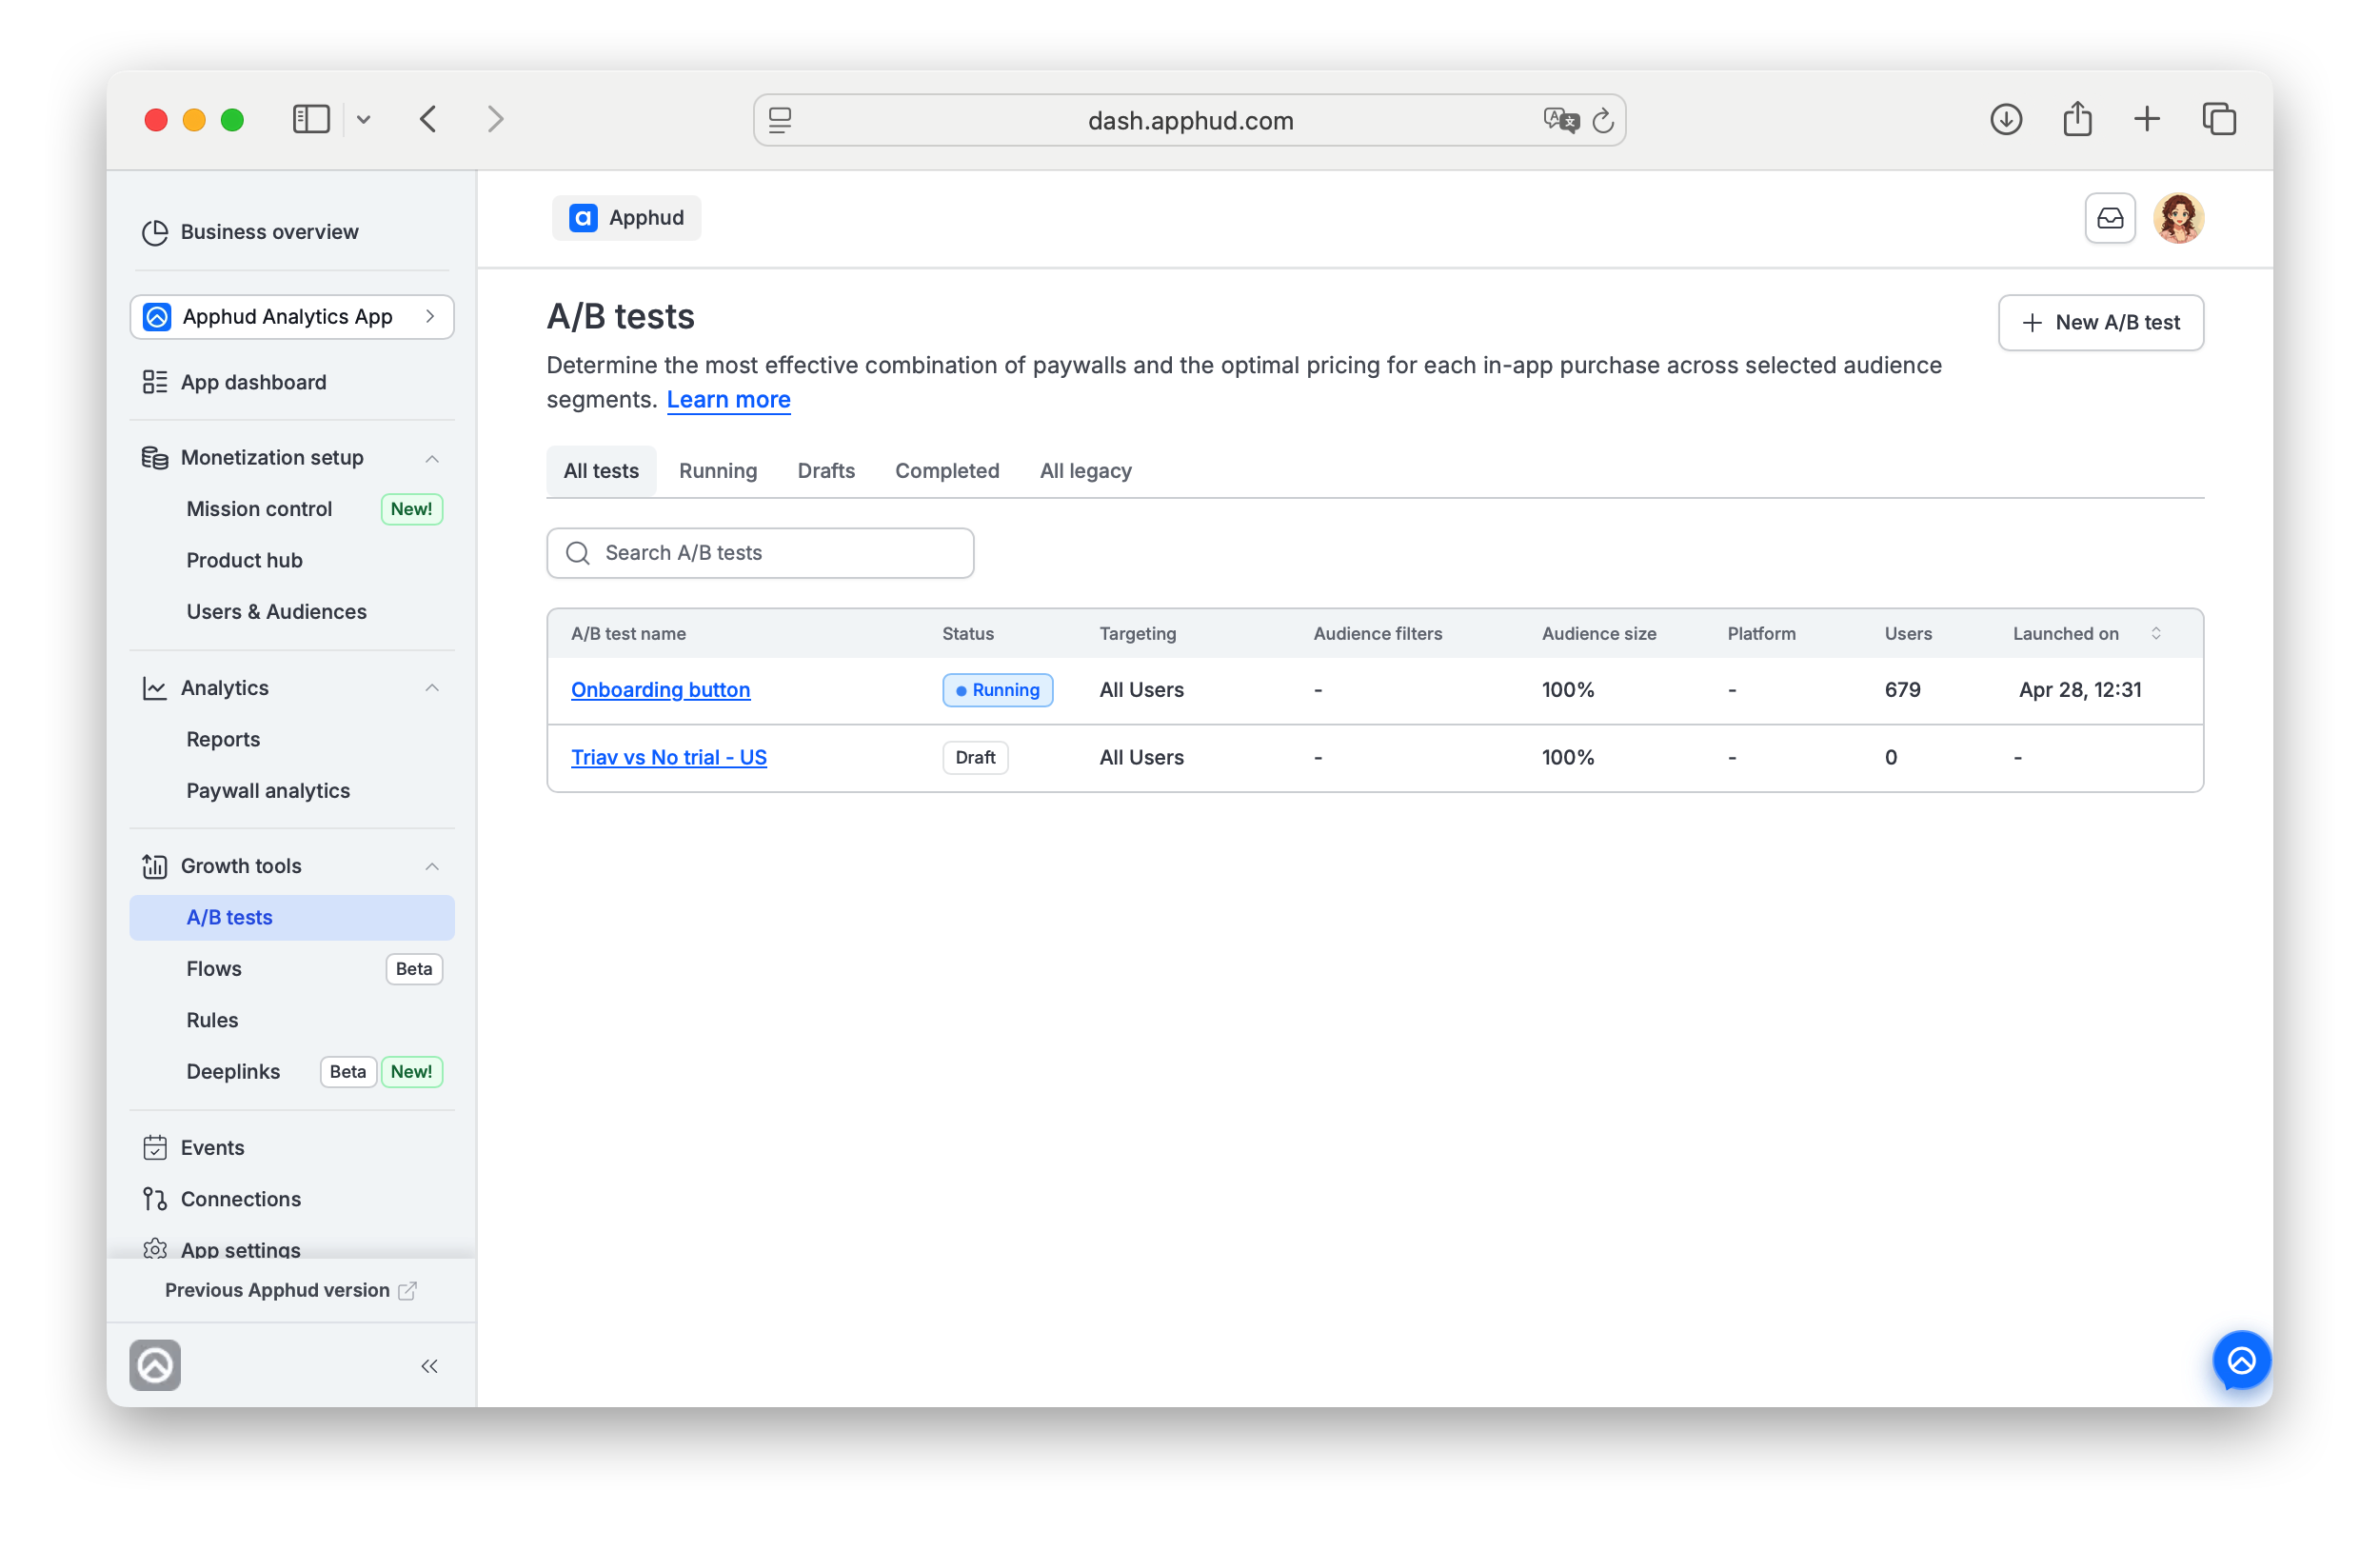The image size is (2380, 1550).
Task: Click the Monetization setup icon
Action: [155, 458]
